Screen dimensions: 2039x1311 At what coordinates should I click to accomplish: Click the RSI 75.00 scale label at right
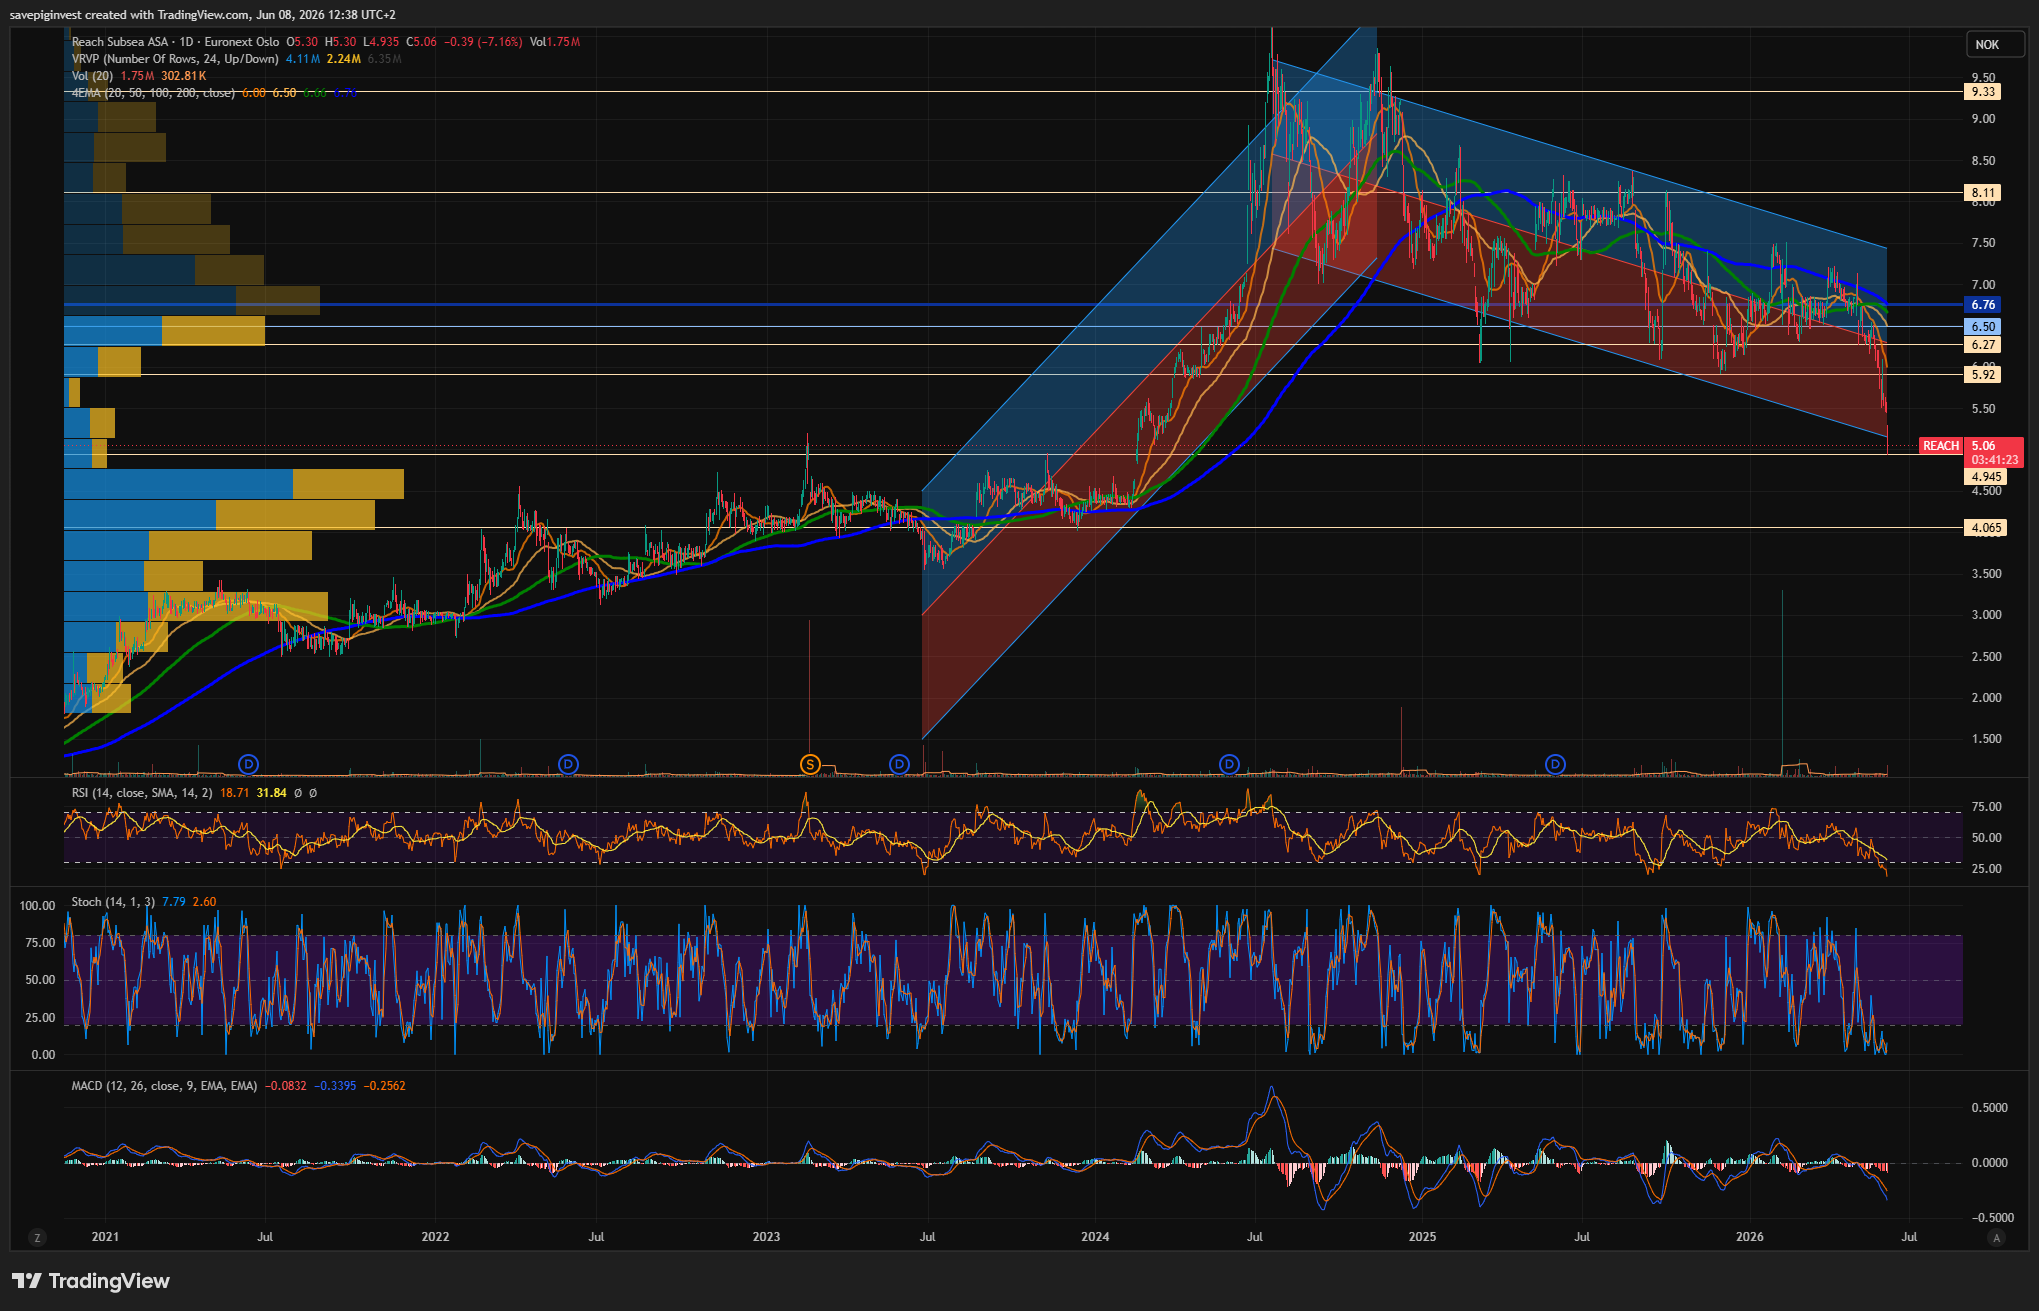tap(1986, 807)
